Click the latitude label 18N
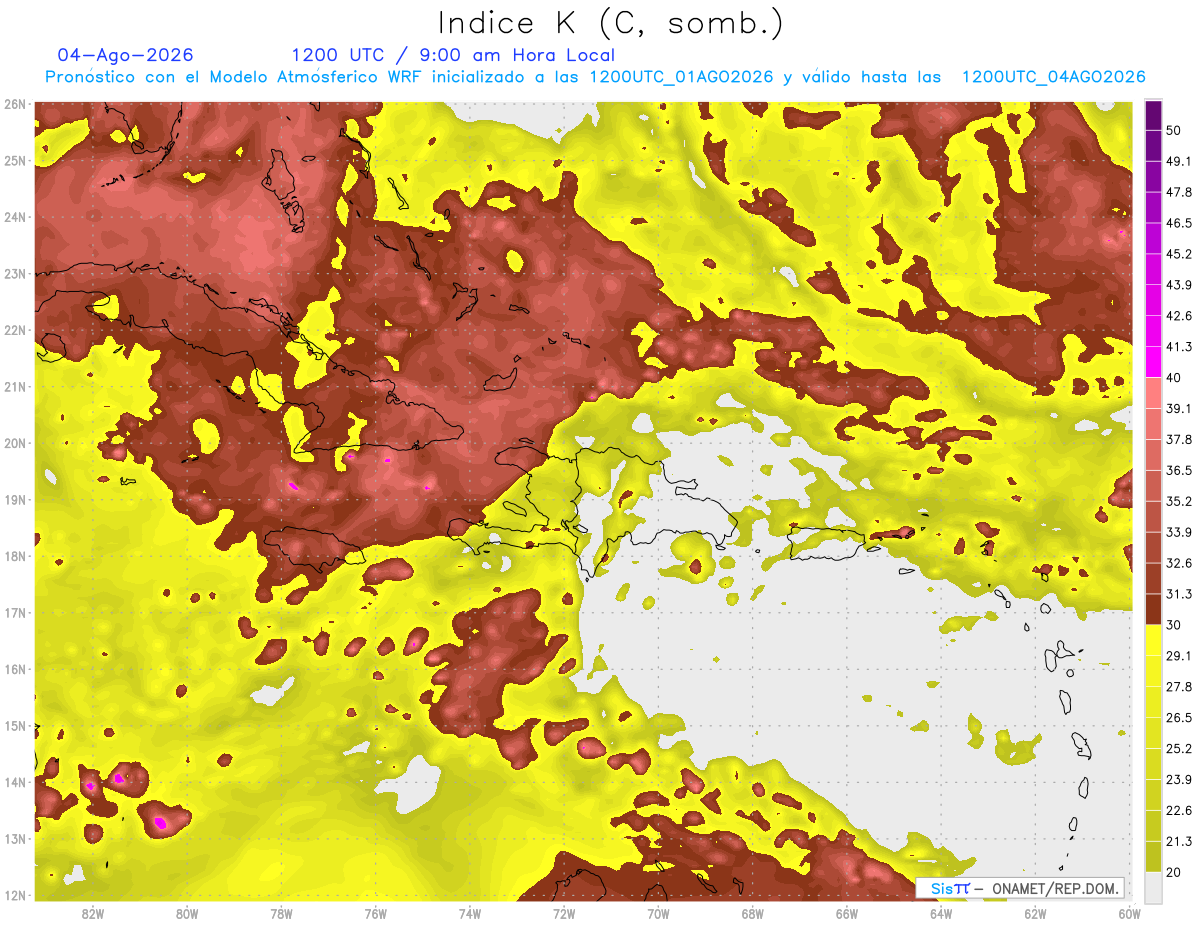Screen dimensions: 1200x927 15,556
